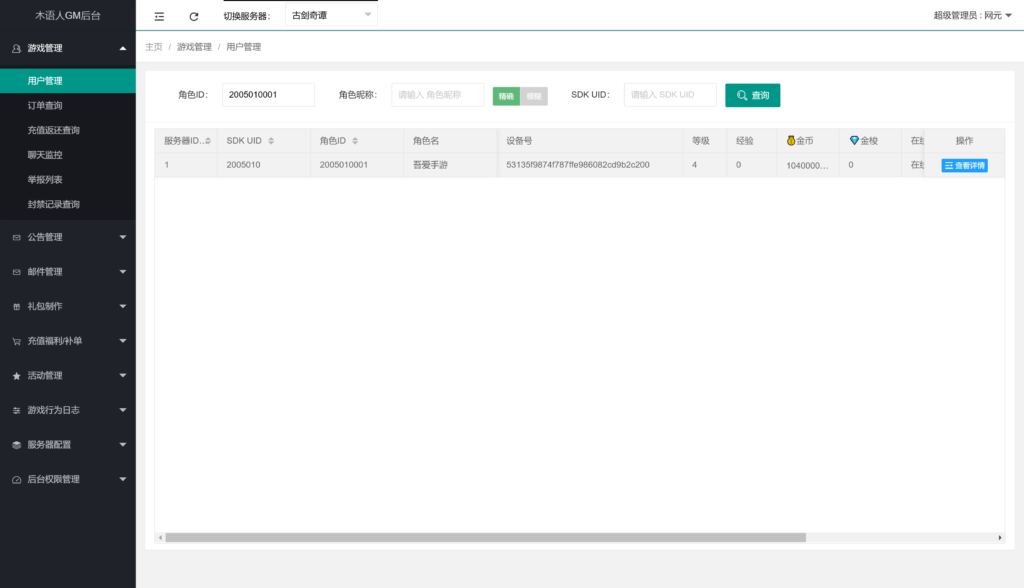Open 用户管理 in sidebar
Viewport: 1024px width, 588px height.
(68, 81)
